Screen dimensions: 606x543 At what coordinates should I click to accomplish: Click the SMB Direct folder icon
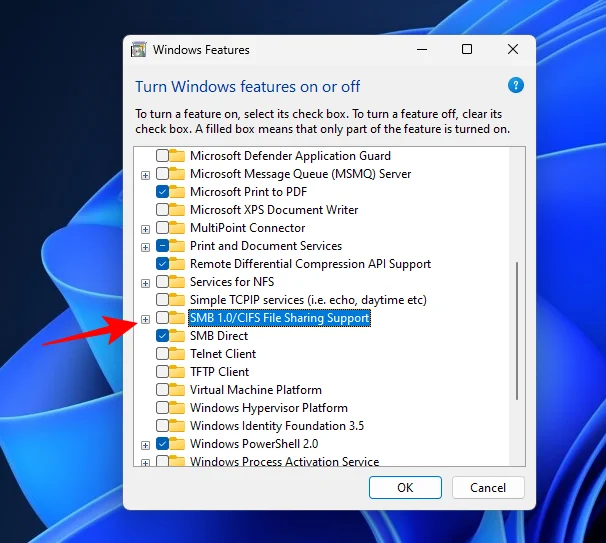click(x=177, y=335)
